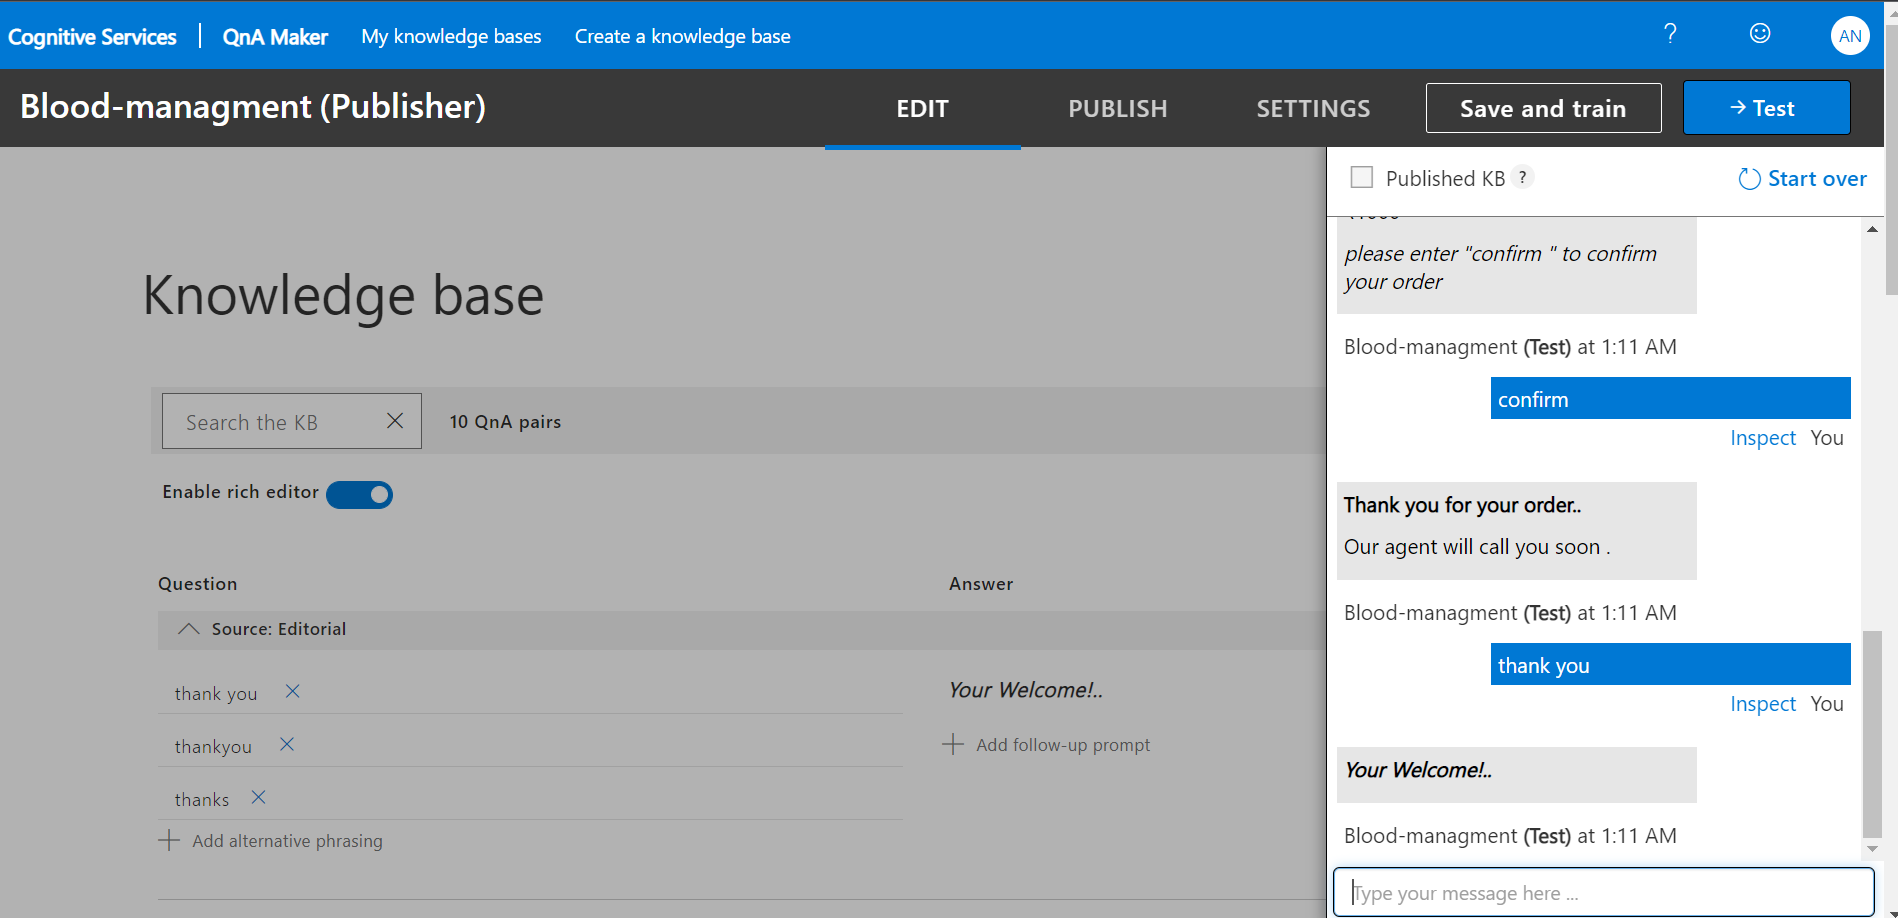Toggle the Enable rich editor switch
Viewport: 1898px width, 918px height.
(x=359, y=494)
